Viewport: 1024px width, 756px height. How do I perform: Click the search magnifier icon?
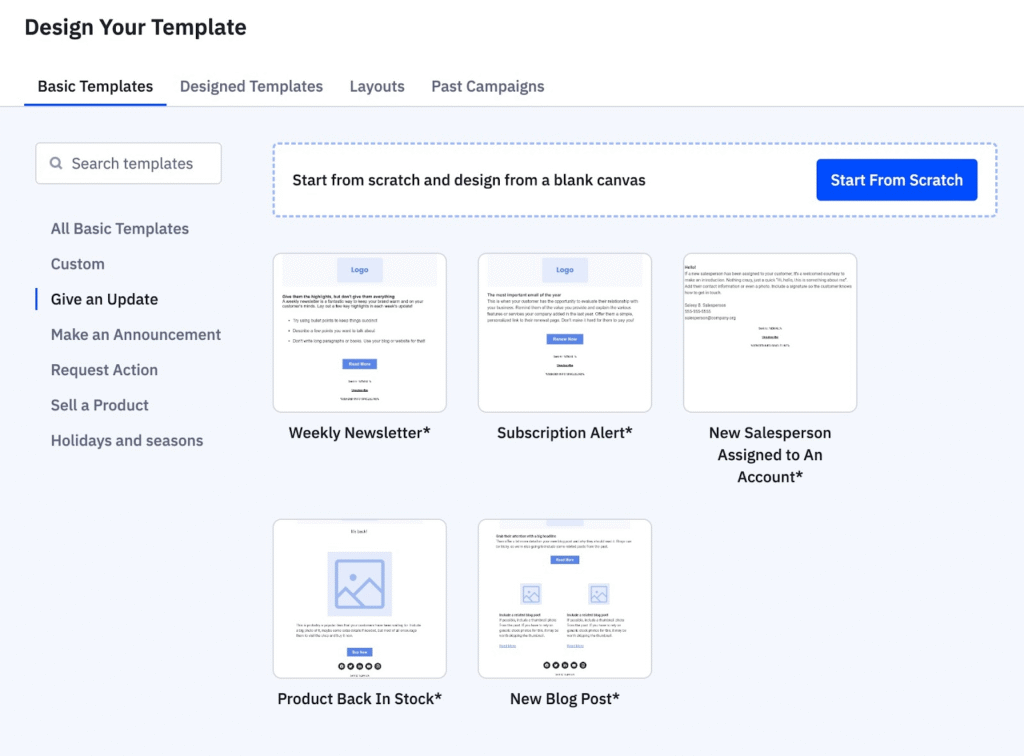pyautogui.click(x=57, y=162)
